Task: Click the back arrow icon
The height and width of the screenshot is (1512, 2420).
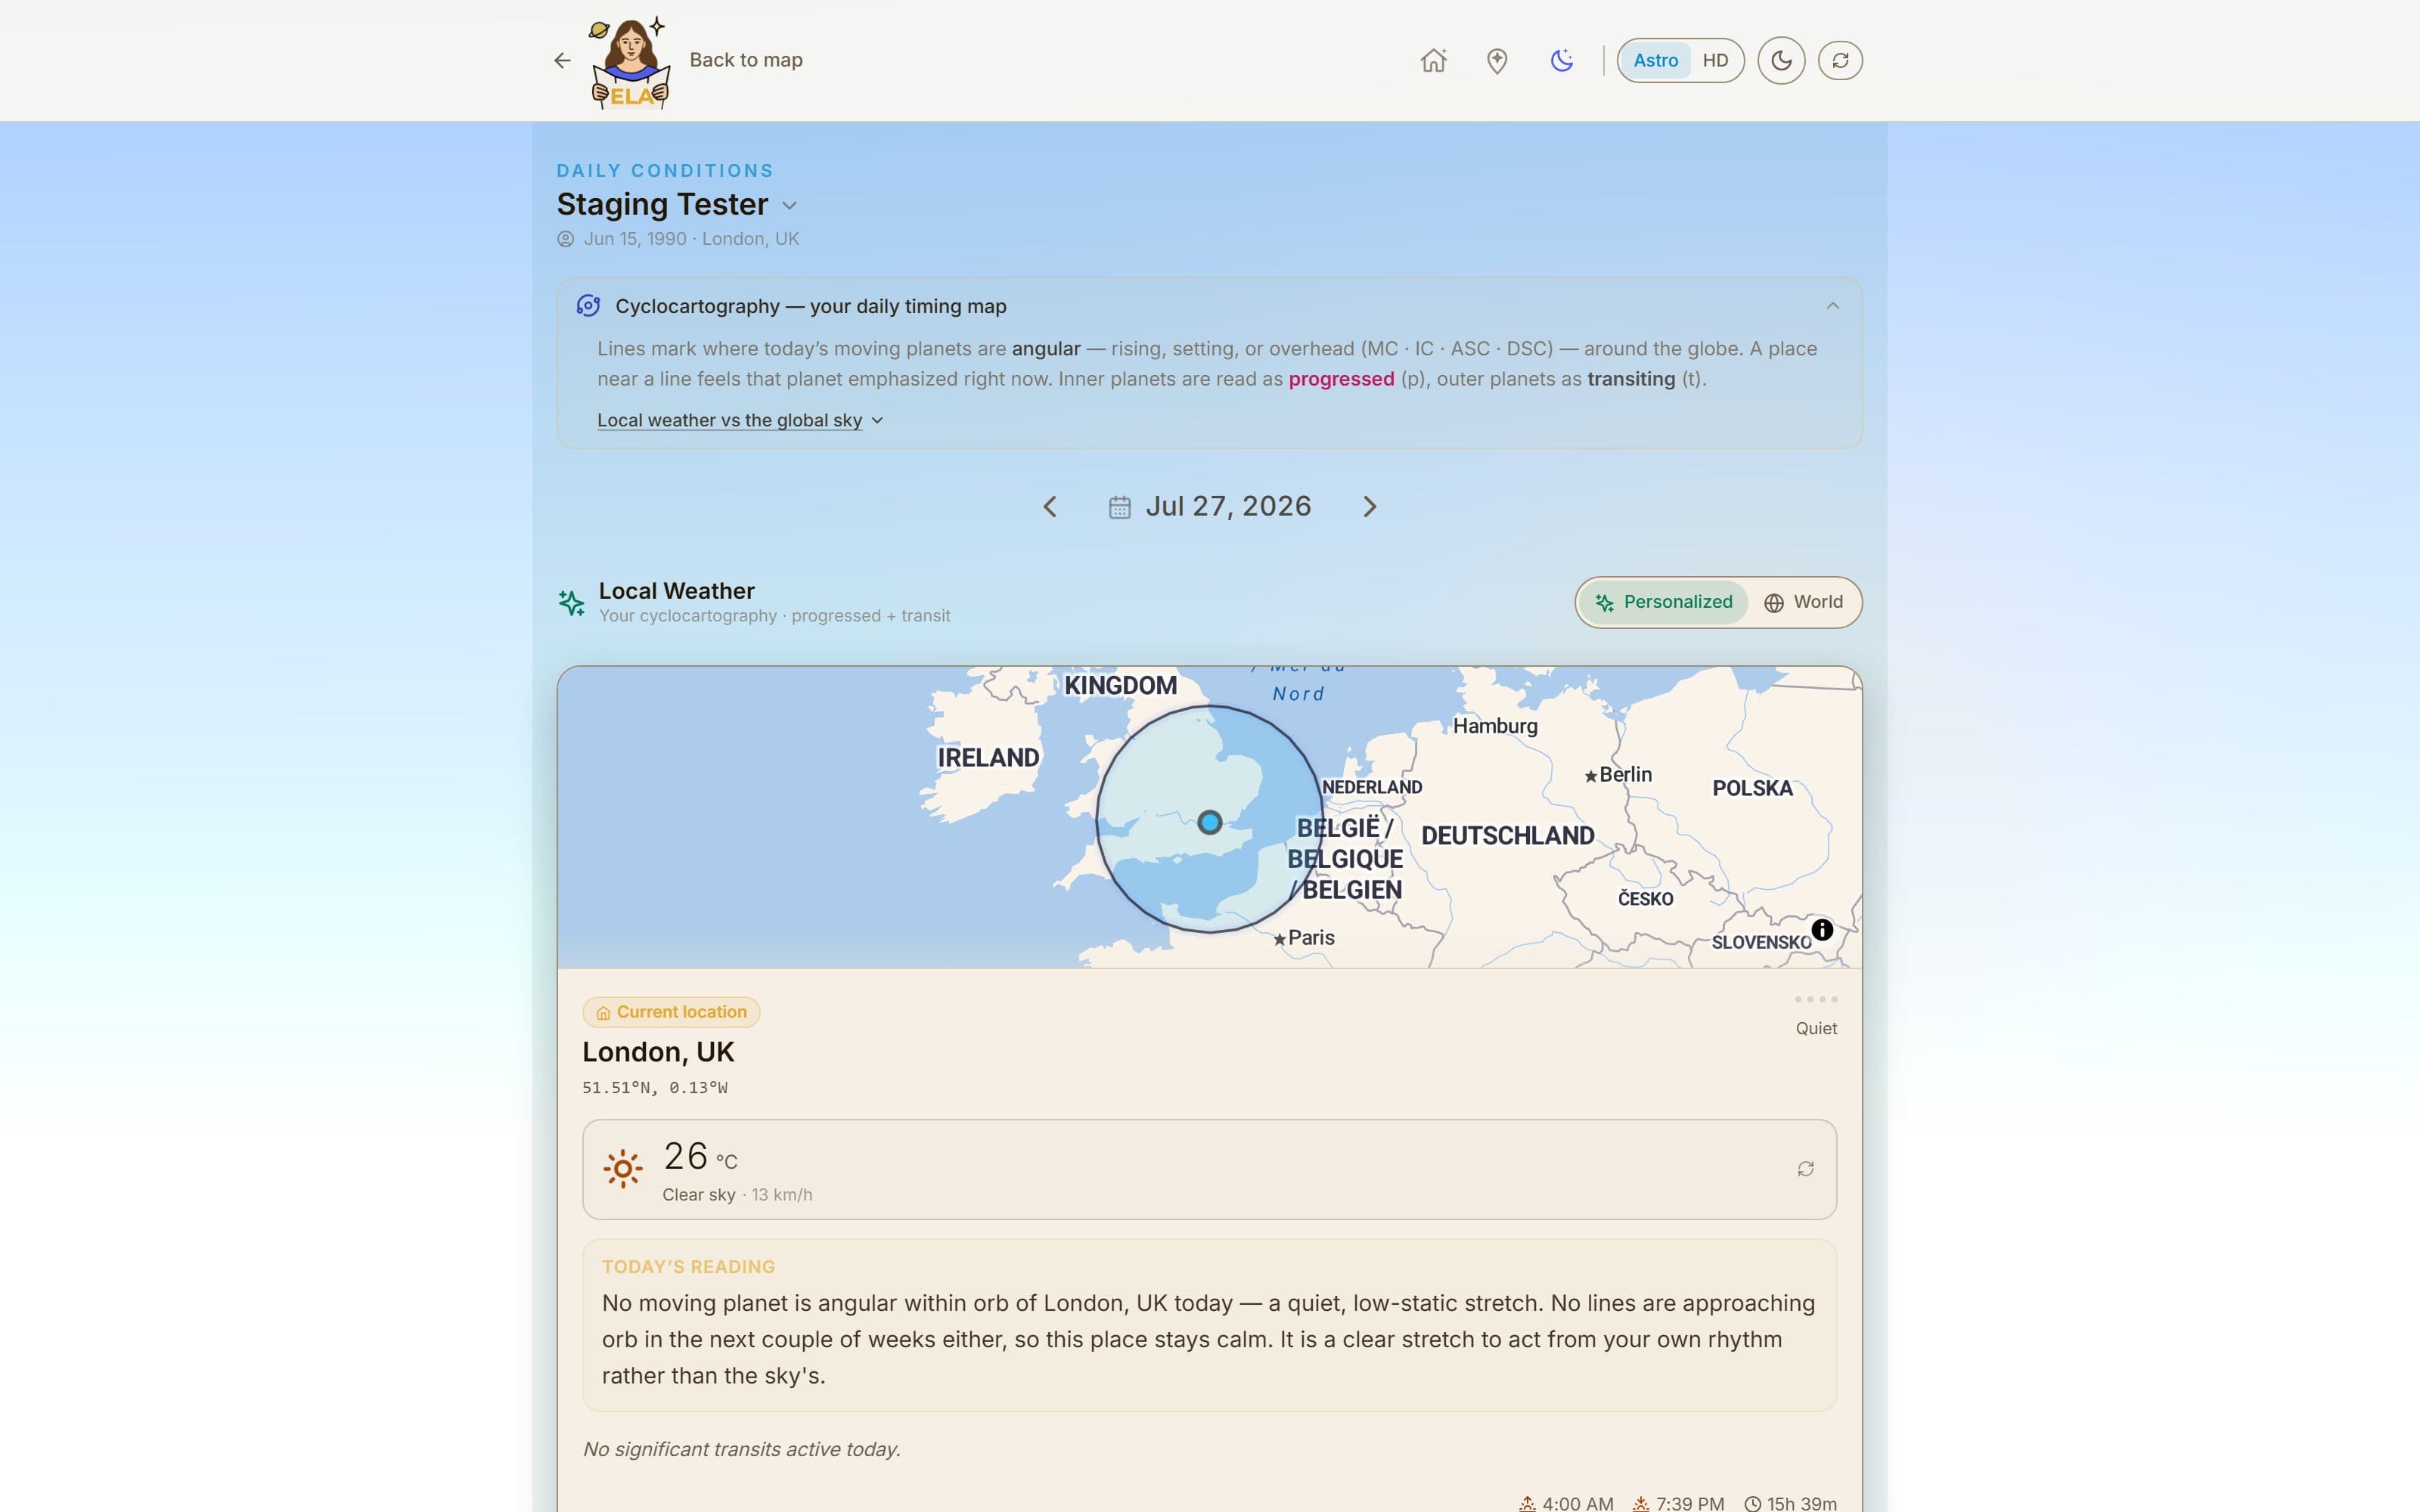Action: (562, 60)
